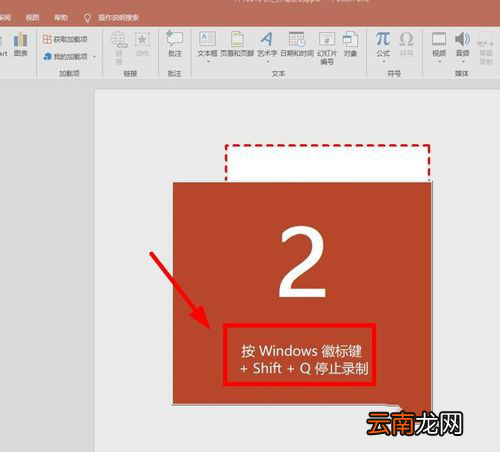Viewport: 500px width, 452px height.
Task: Insert a chart with the 图表 icon
Action: coord(20,44)
